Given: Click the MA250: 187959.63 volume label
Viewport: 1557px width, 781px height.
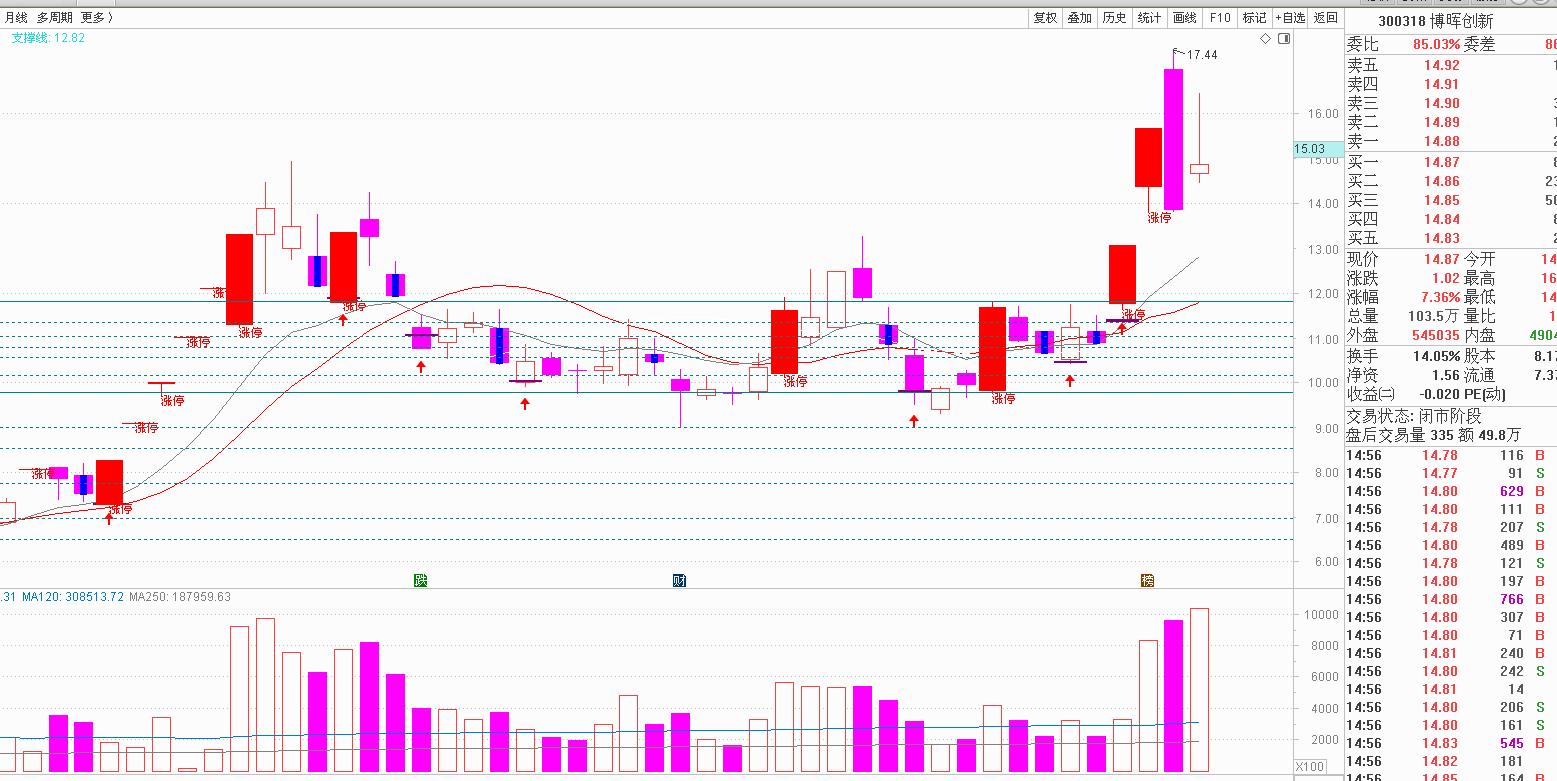Looking at the screenshot, I should click(x=181, y=597).
